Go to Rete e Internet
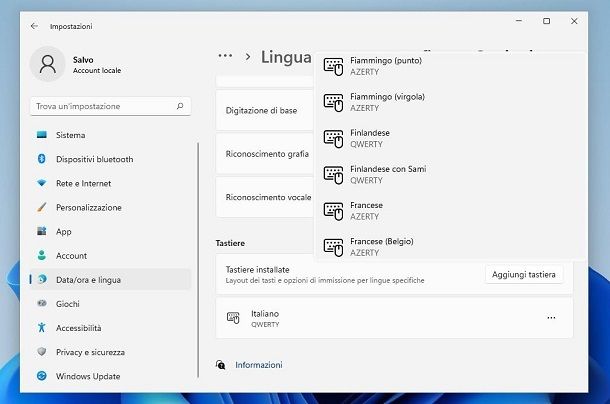The image size is (610, 404). coord(110,183)
